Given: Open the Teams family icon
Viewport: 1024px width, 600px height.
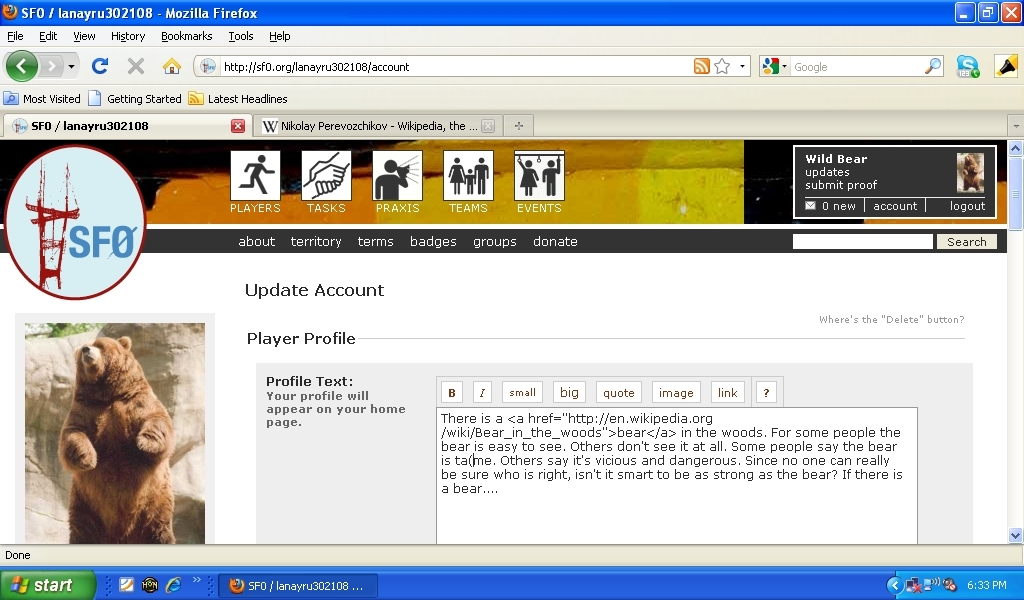Looking at the screenshot, I should tap(468, 176).
